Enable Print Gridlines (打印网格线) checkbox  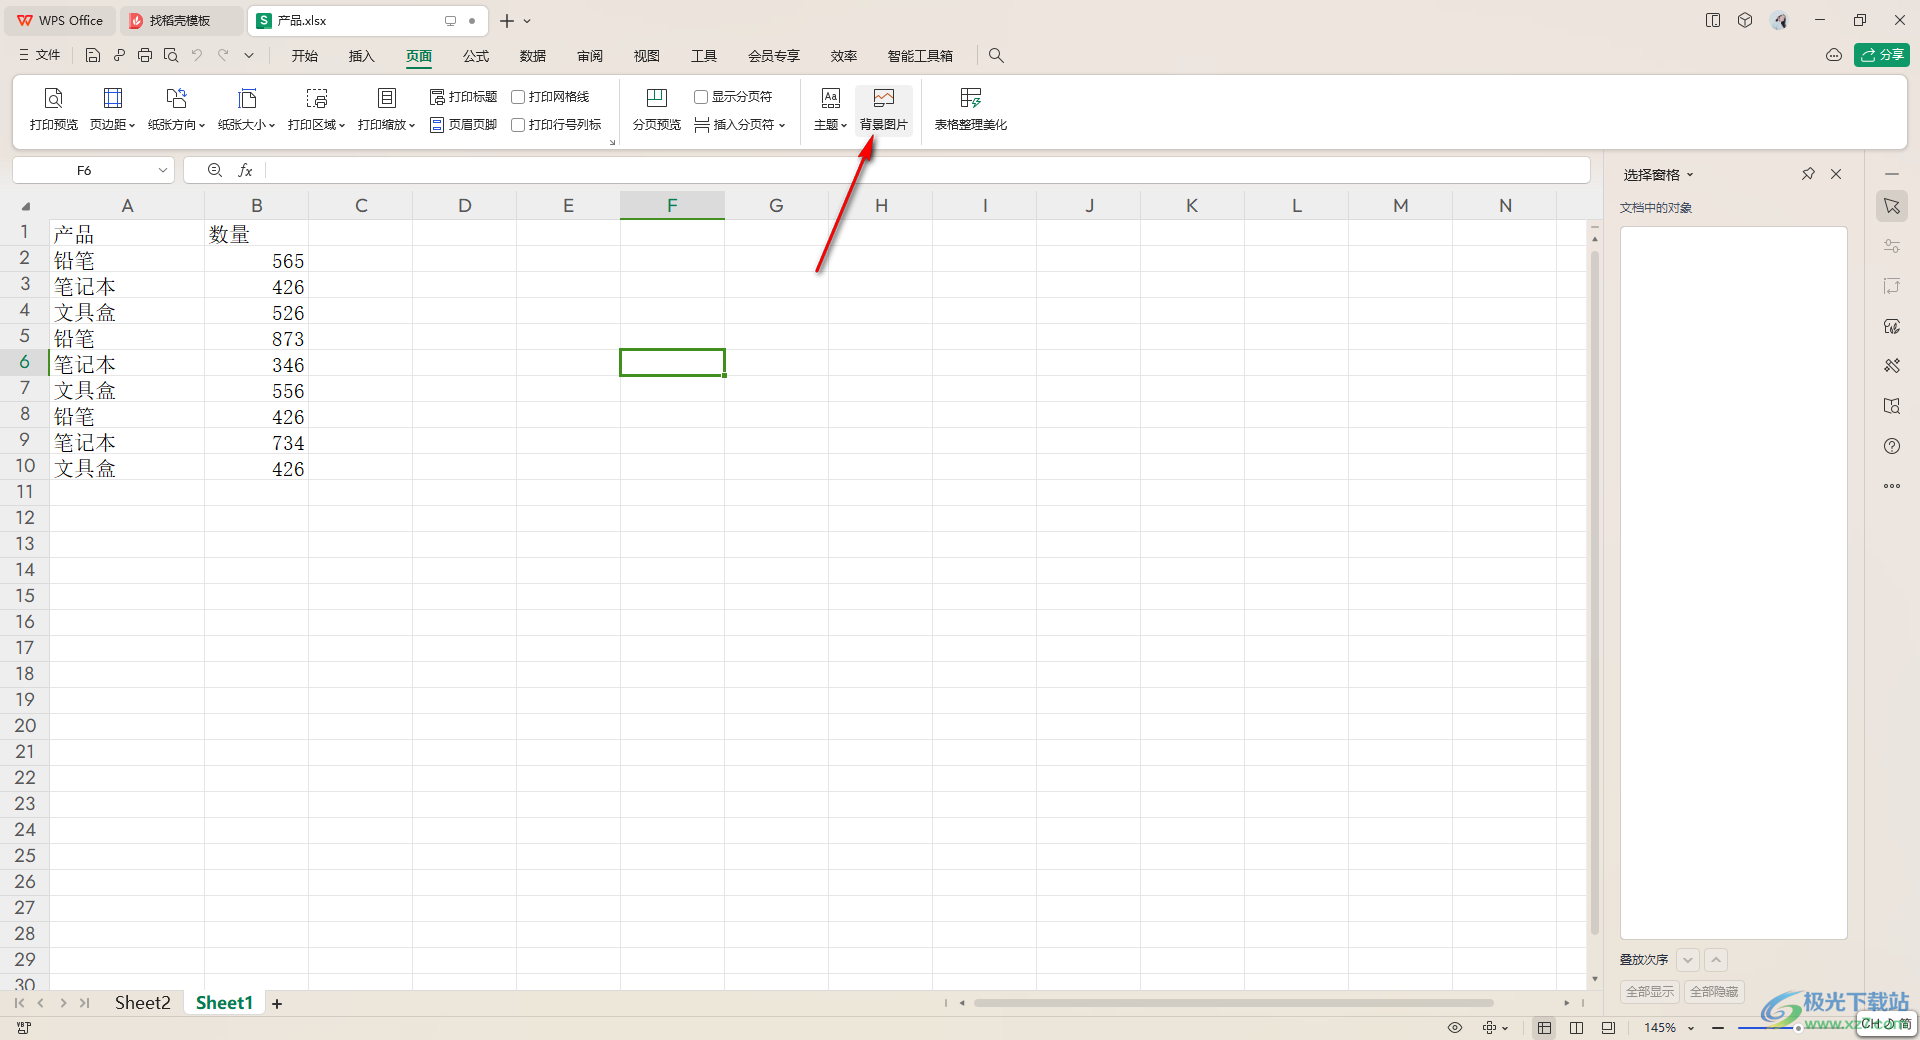click(x=518, y=97)
